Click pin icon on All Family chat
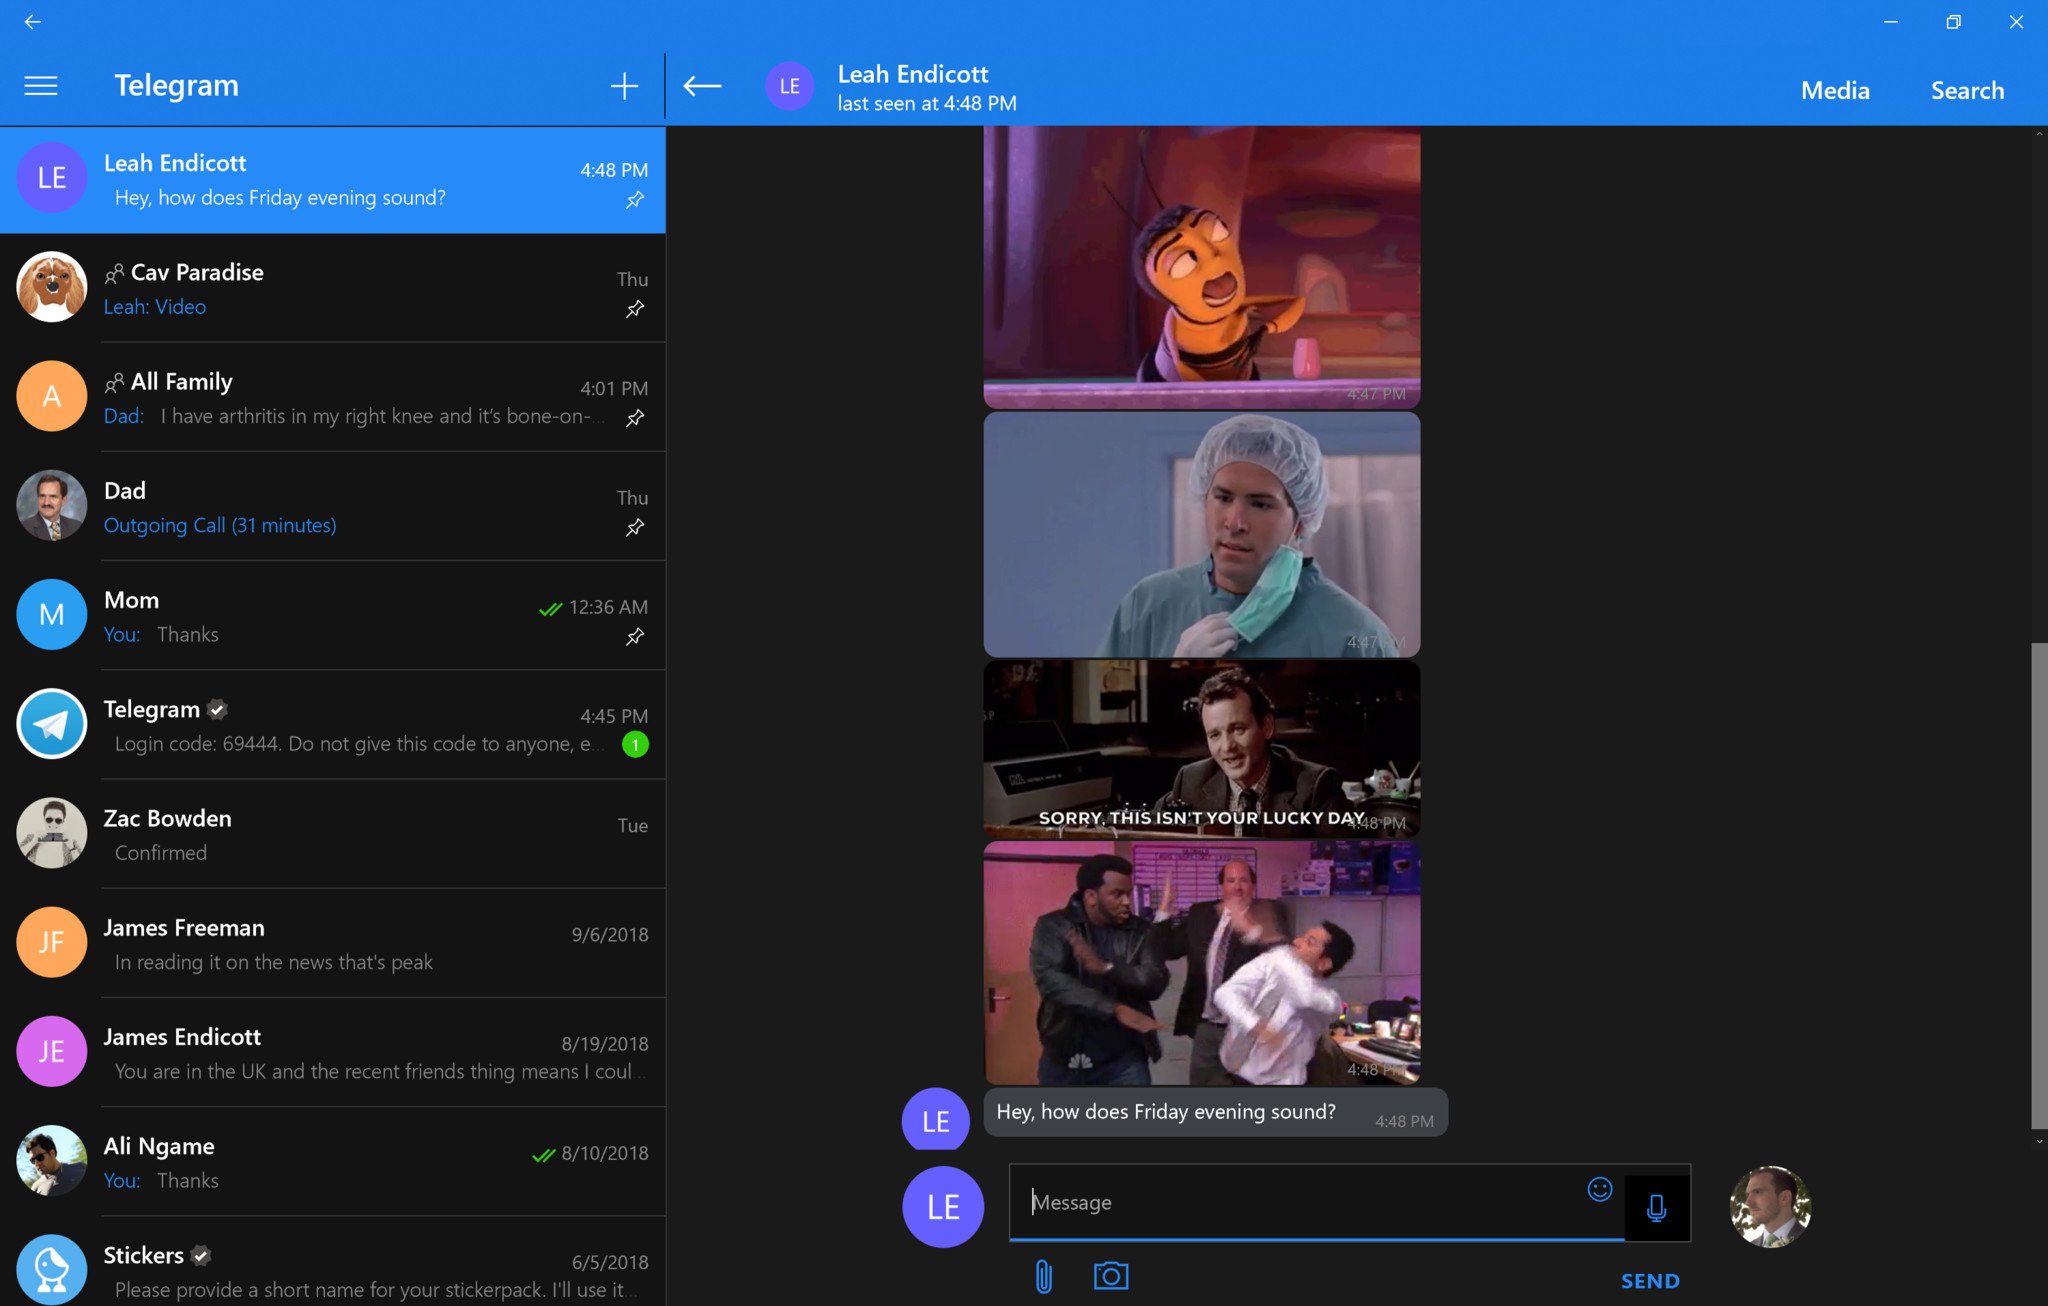The width and height of the screenshot is (2048, 1306). [x=635, y=418]
